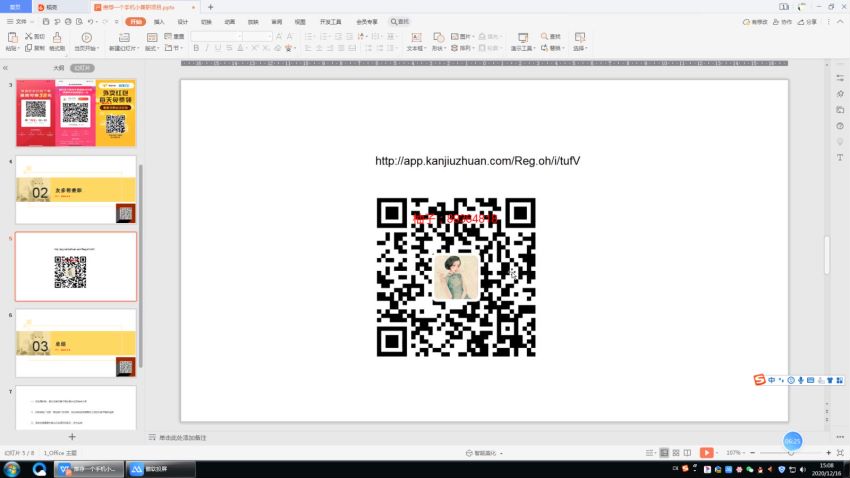This screenshot has width=850, height=478.
Task: Click the Print Preview icon
Action: (79, 22)
